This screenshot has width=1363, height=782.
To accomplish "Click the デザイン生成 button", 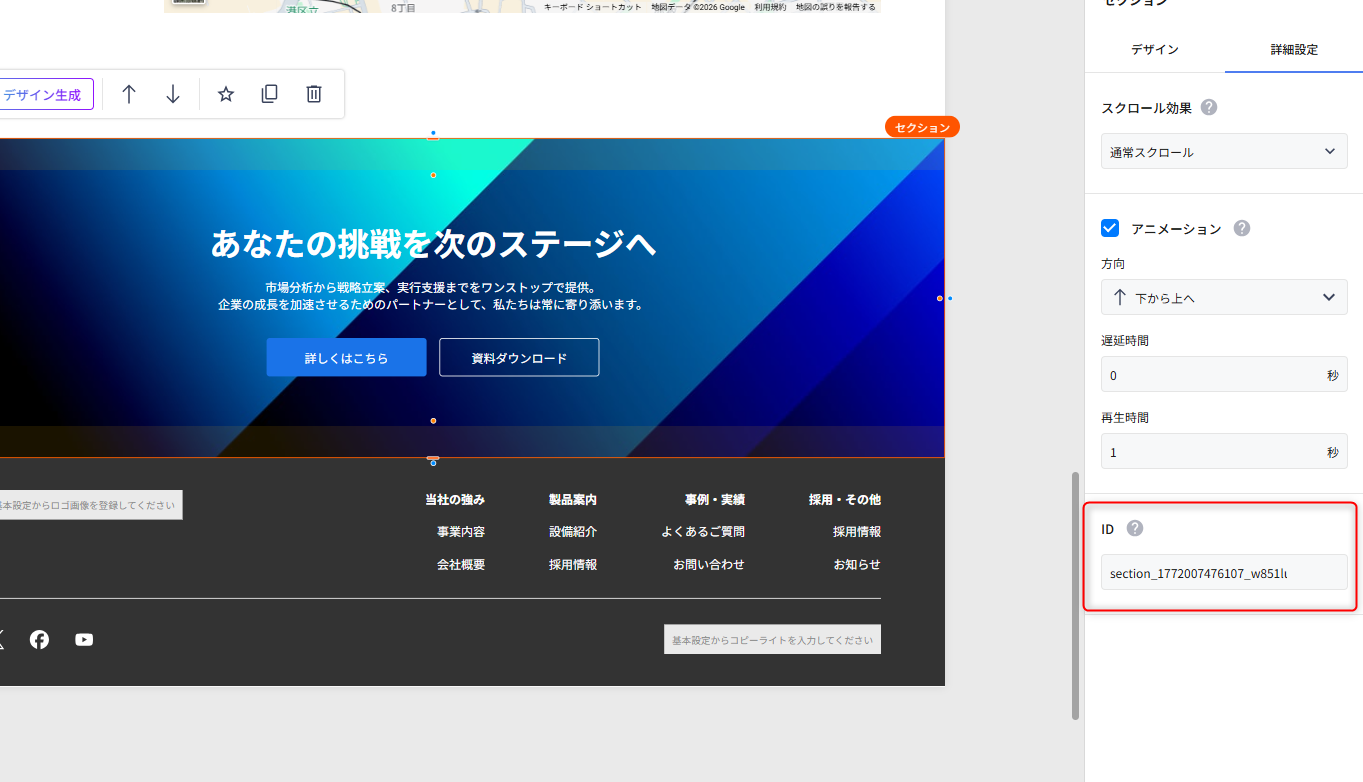I will [x=43, y=95].
